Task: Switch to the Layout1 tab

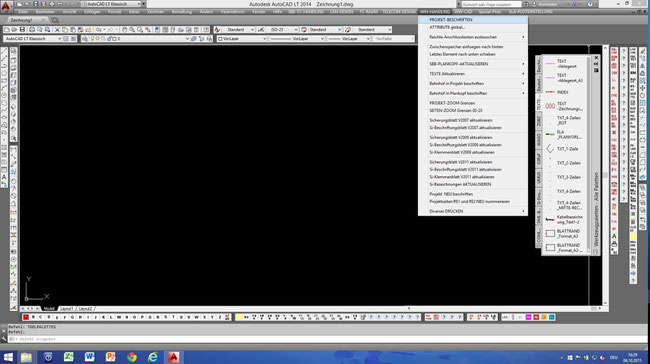Action: tap(67, 309)
